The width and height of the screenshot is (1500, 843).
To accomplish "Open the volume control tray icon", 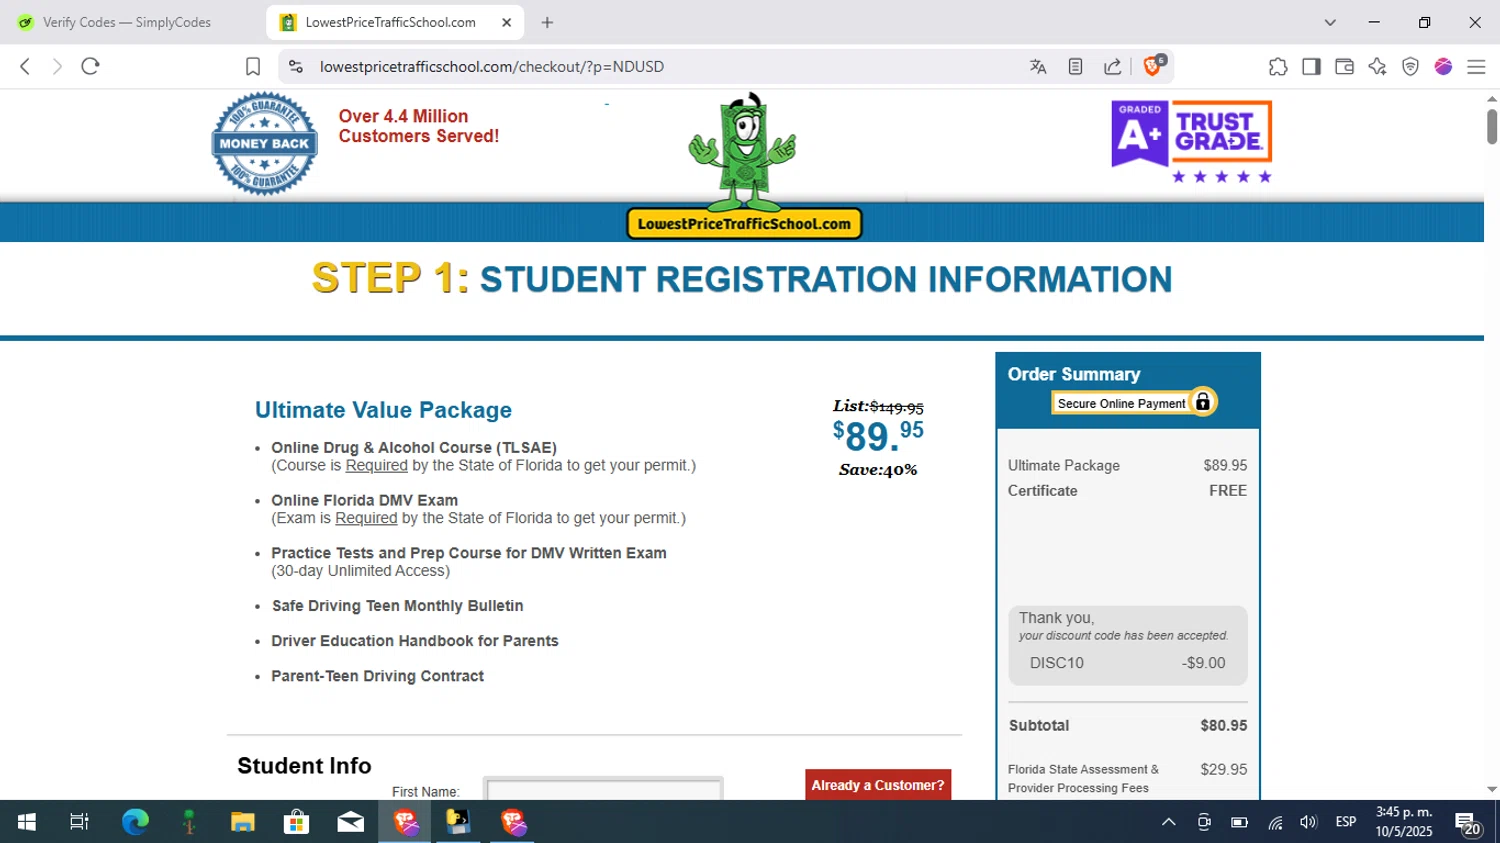I will point(1308,822).
